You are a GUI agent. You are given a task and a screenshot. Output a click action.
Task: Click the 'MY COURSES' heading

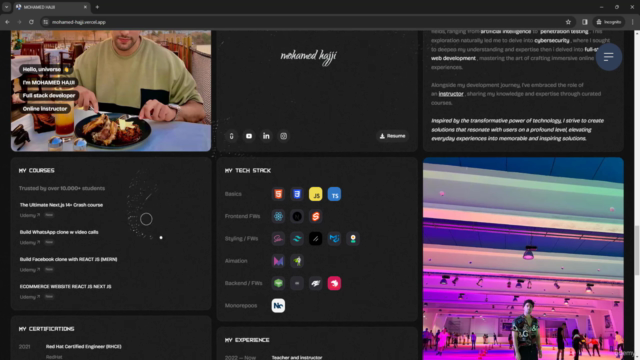click(x=37, y=171)
